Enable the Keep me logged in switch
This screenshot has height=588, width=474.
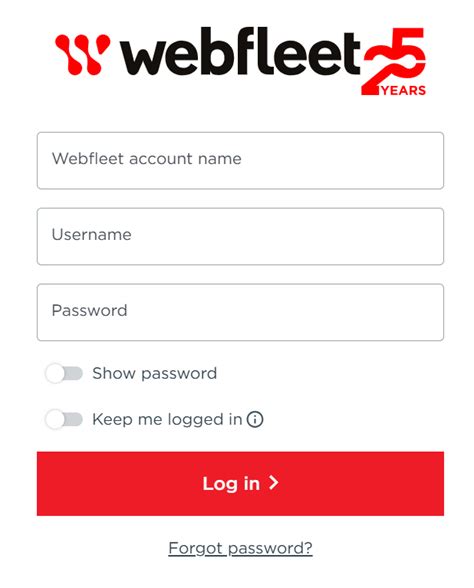tap(64, 419)
